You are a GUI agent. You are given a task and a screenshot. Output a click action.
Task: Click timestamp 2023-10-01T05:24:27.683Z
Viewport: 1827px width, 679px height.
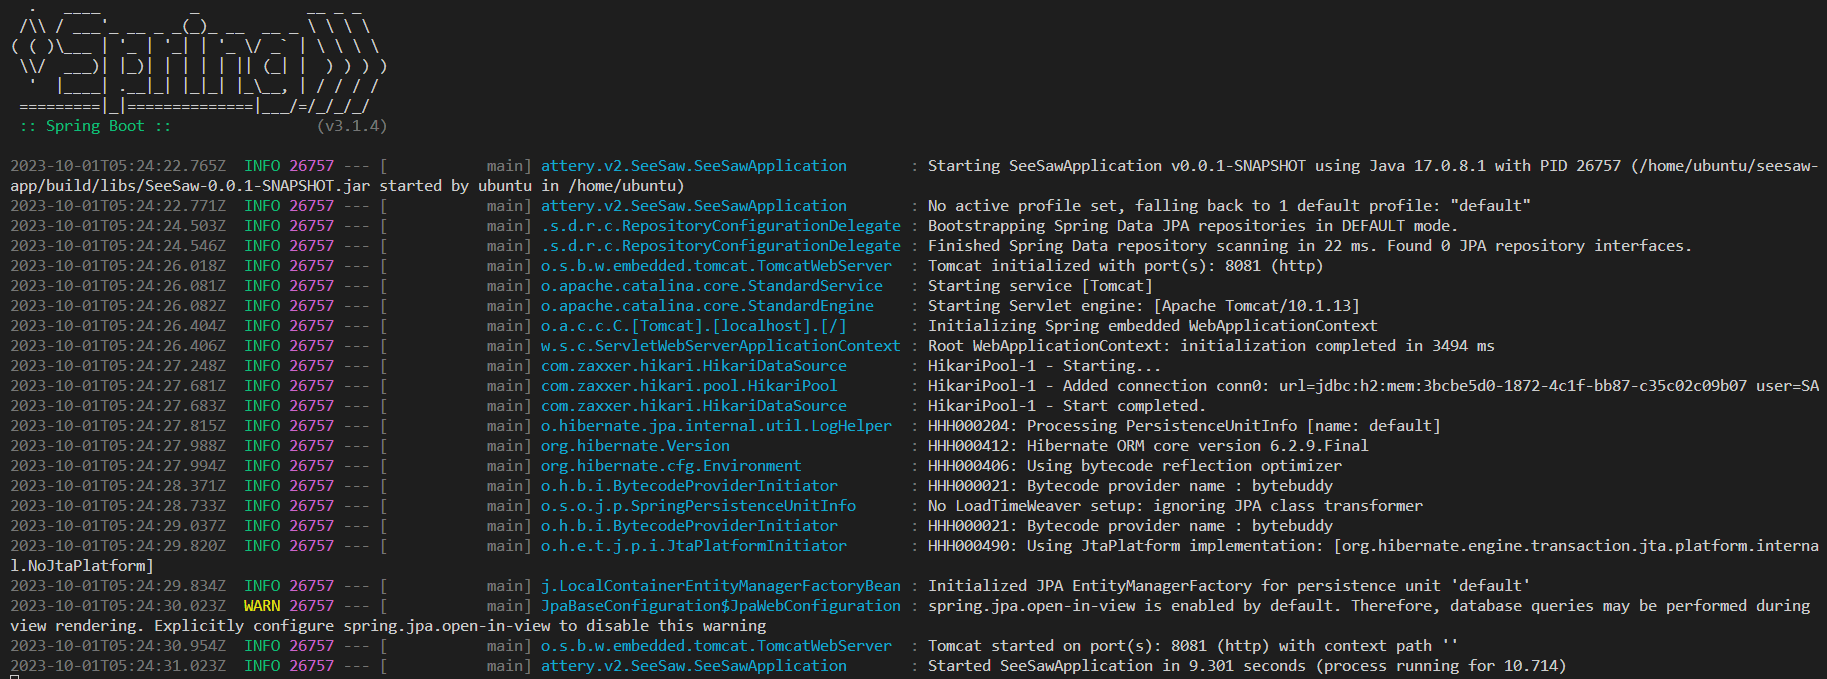pyautogui.click(x=118, y=406)
